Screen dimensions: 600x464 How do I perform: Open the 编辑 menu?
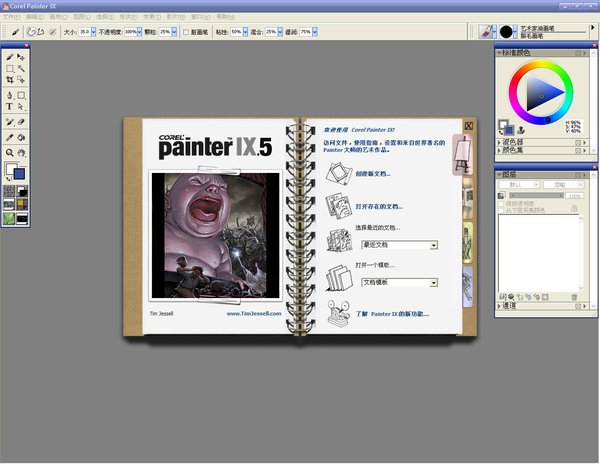click(34, 17)
